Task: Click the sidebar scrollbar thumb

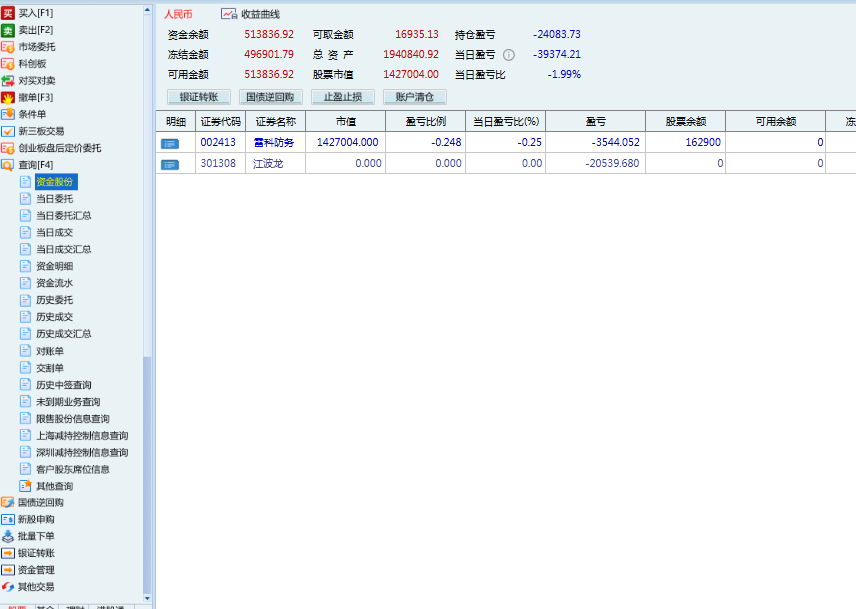Action: pos(147,475)
